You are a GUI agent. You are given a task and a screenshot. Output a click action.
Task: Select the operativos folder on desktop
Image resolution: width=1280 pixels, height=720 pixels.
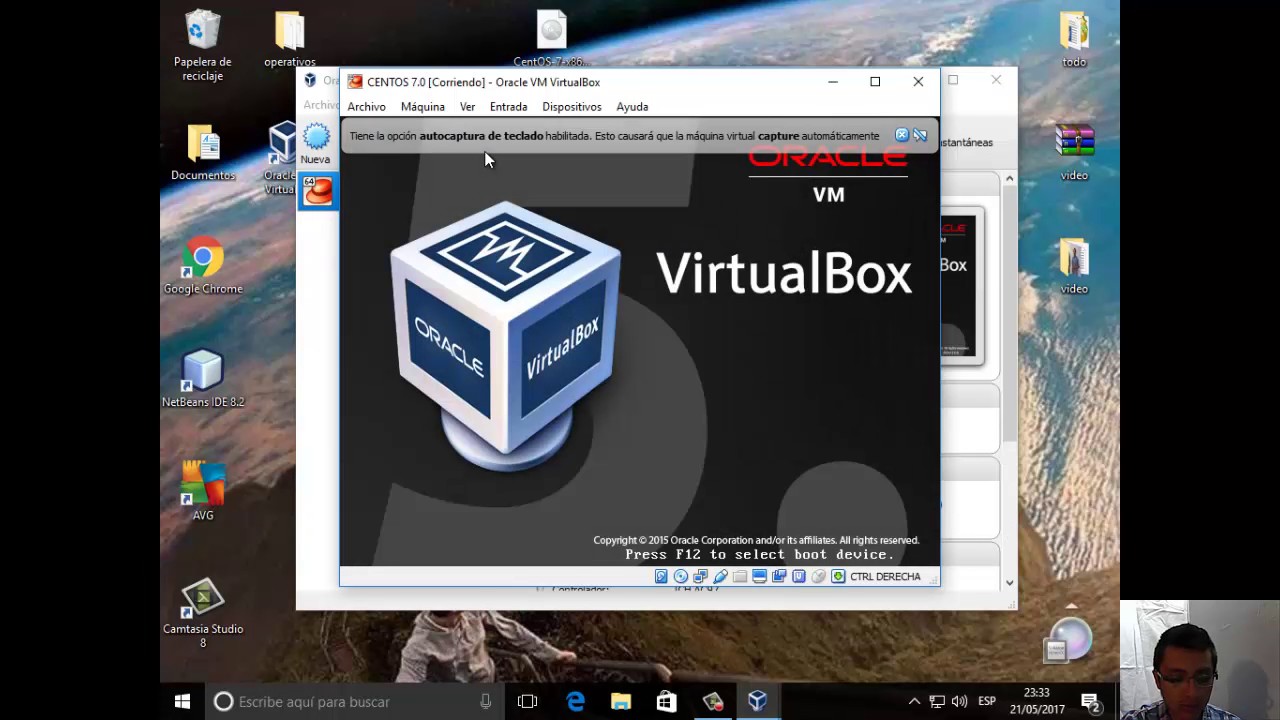pos(290,39)
